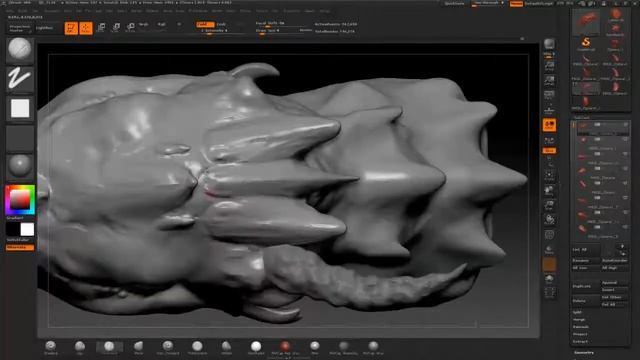Click the Move view icon in right shelf
This screenshot has width=640, height=360.
549,191
